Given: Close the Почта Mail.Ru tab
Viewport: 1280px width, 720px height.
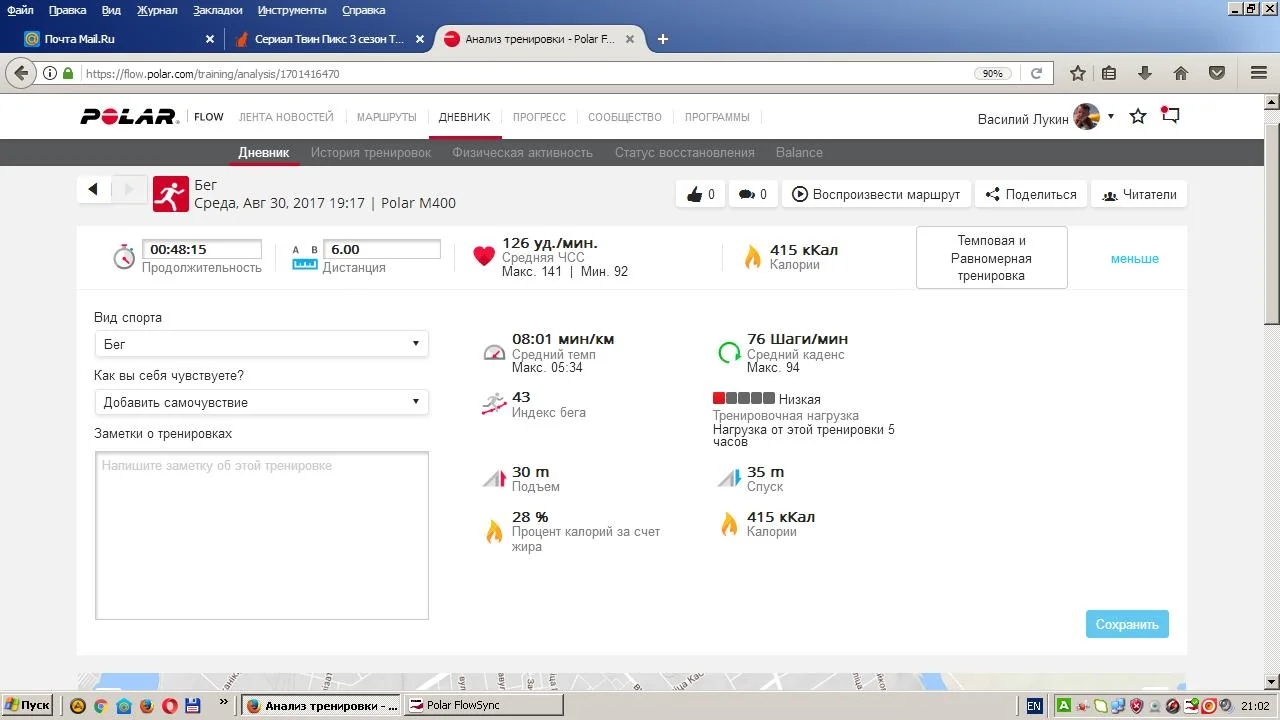Looking at the screenshot, I should pos(210,39).
